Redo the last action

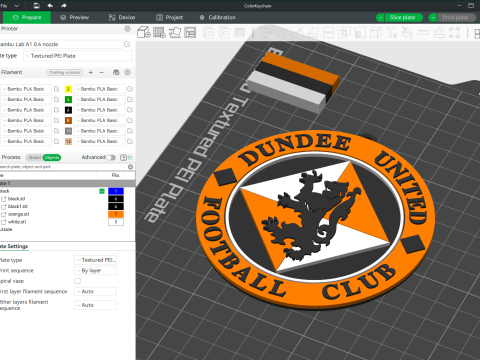[x=64, y=6]
